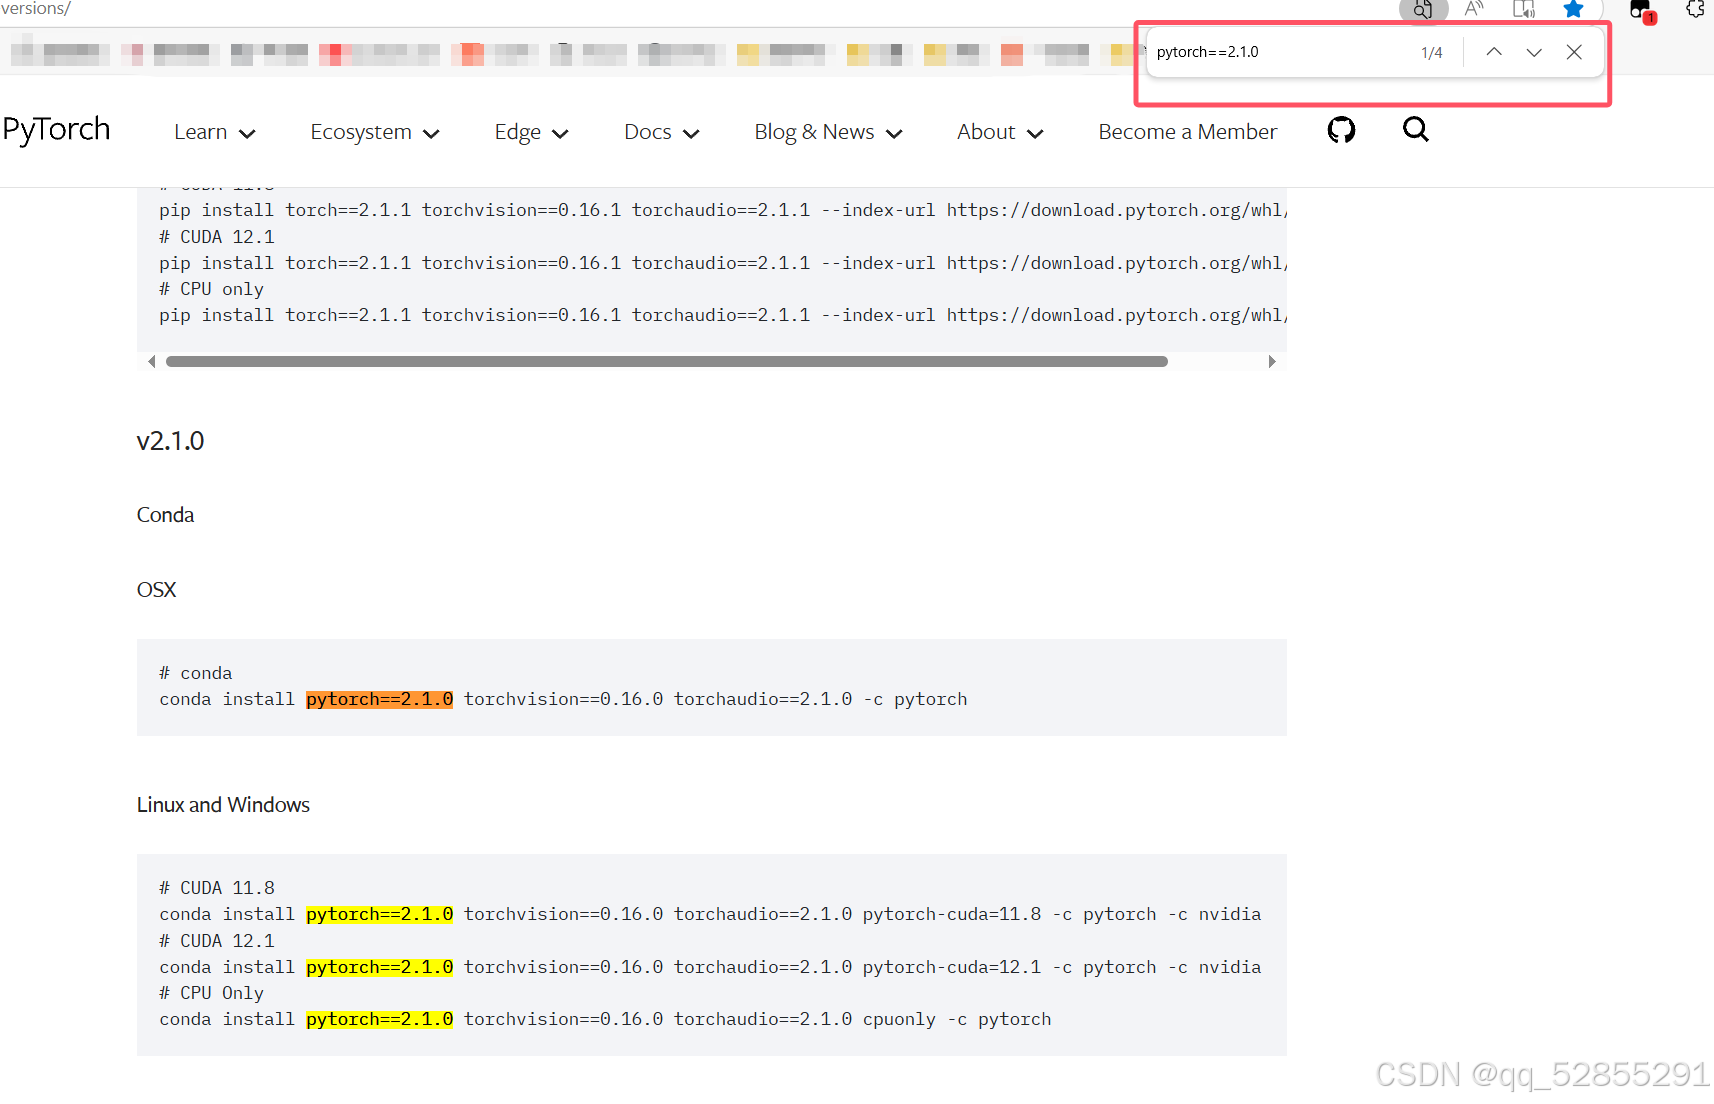This screenshot has height=1104, width=1714.
Task: Open the About menu
Action: coord(1000,132)
